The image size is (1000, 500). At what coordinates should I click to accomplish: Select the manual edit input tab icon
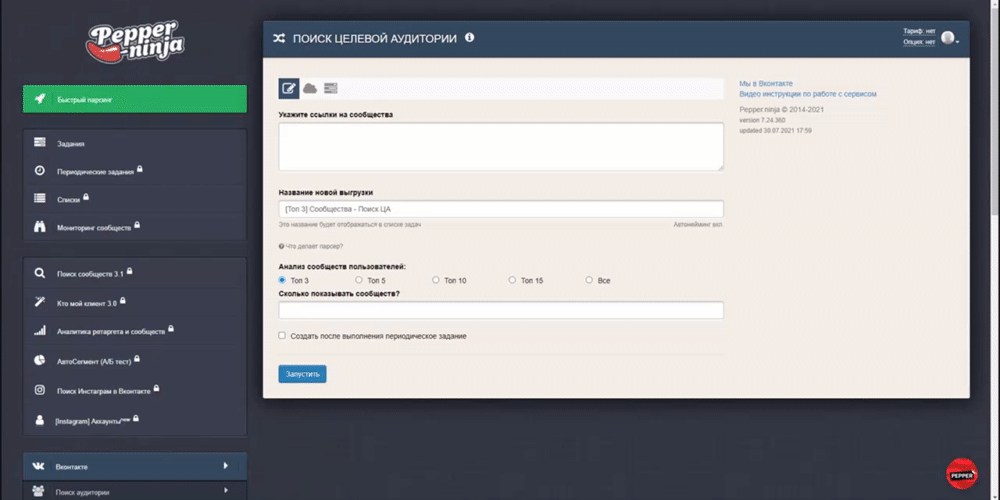[289, 89]
